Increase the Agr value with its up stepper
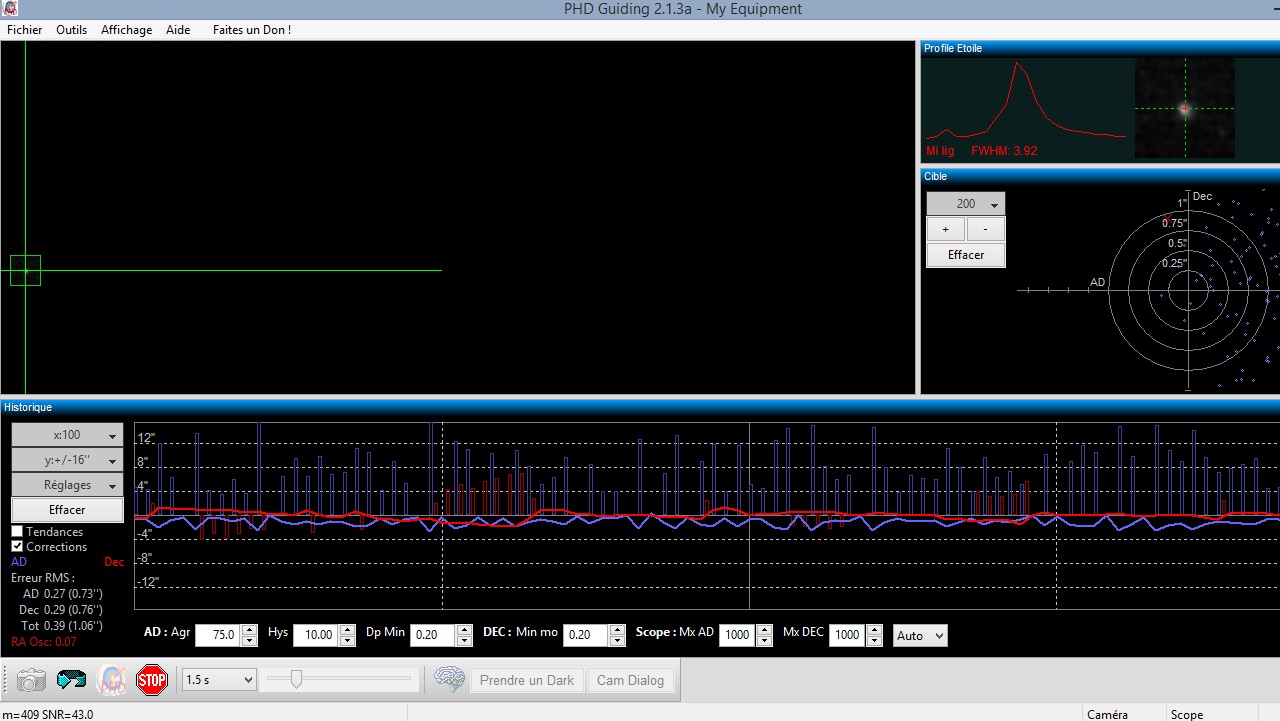Screen dimensions: 1280x721 click(248, 629)
